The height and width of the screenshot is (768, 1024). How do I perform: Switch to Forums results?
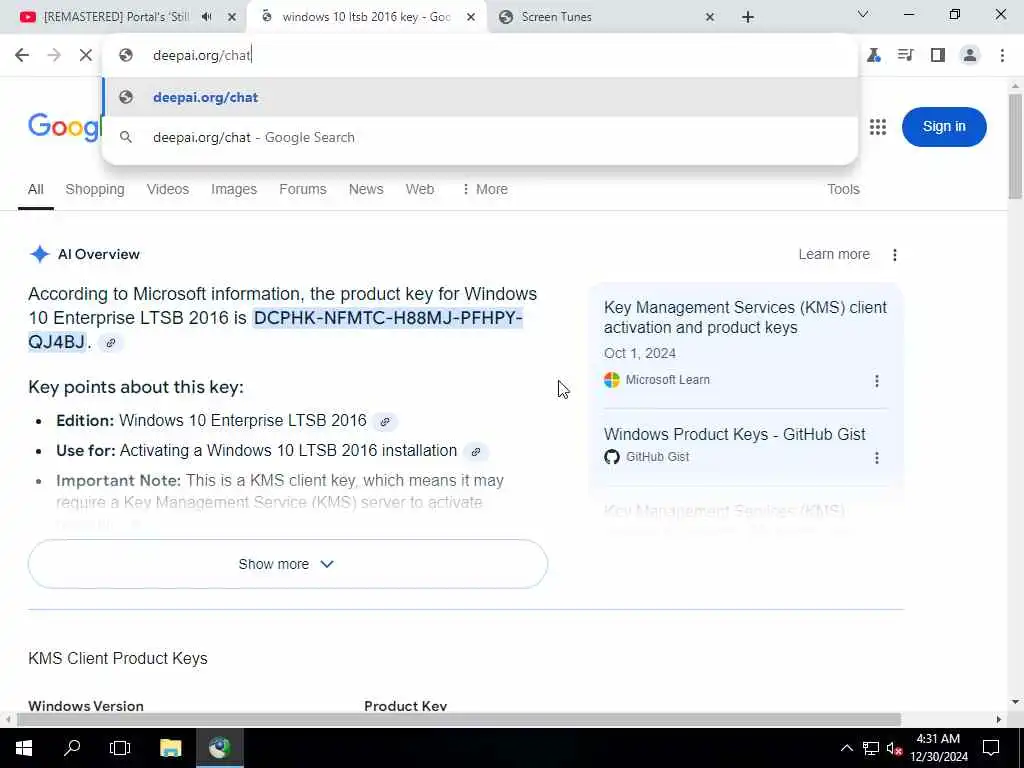[x=302, y=189]
